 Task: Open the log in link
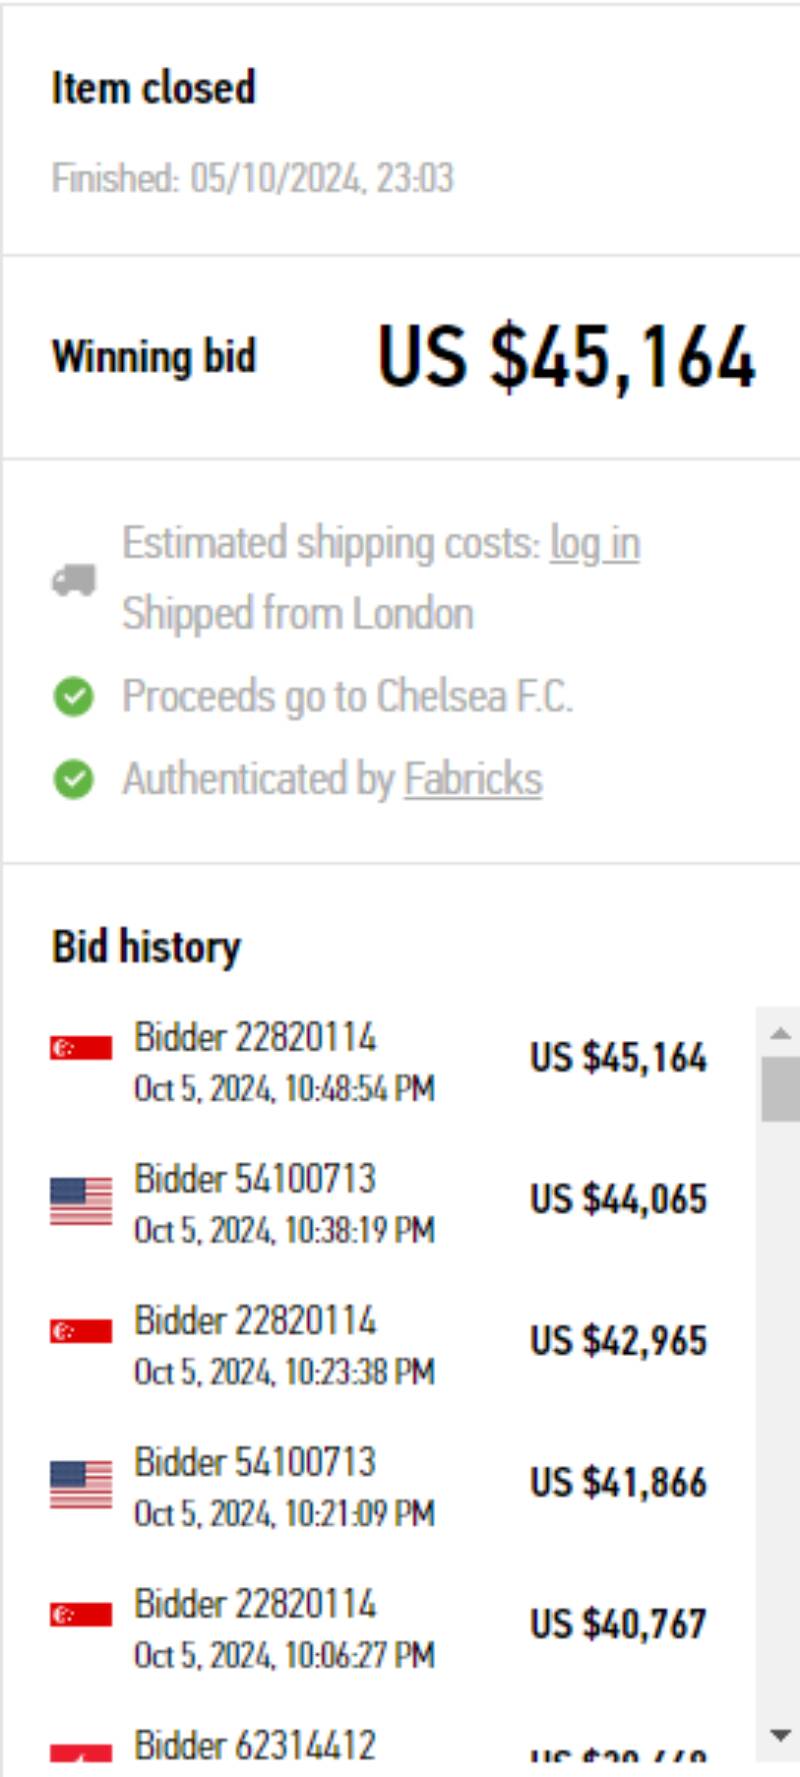[x=595, y=544]
